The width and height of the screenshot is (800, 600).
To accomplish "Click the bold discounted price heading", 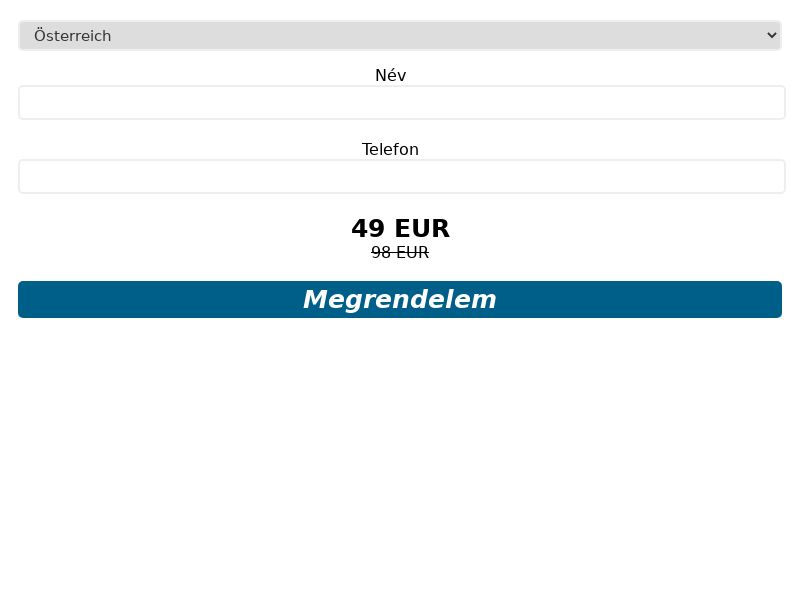I will click(x=401, y=228).
